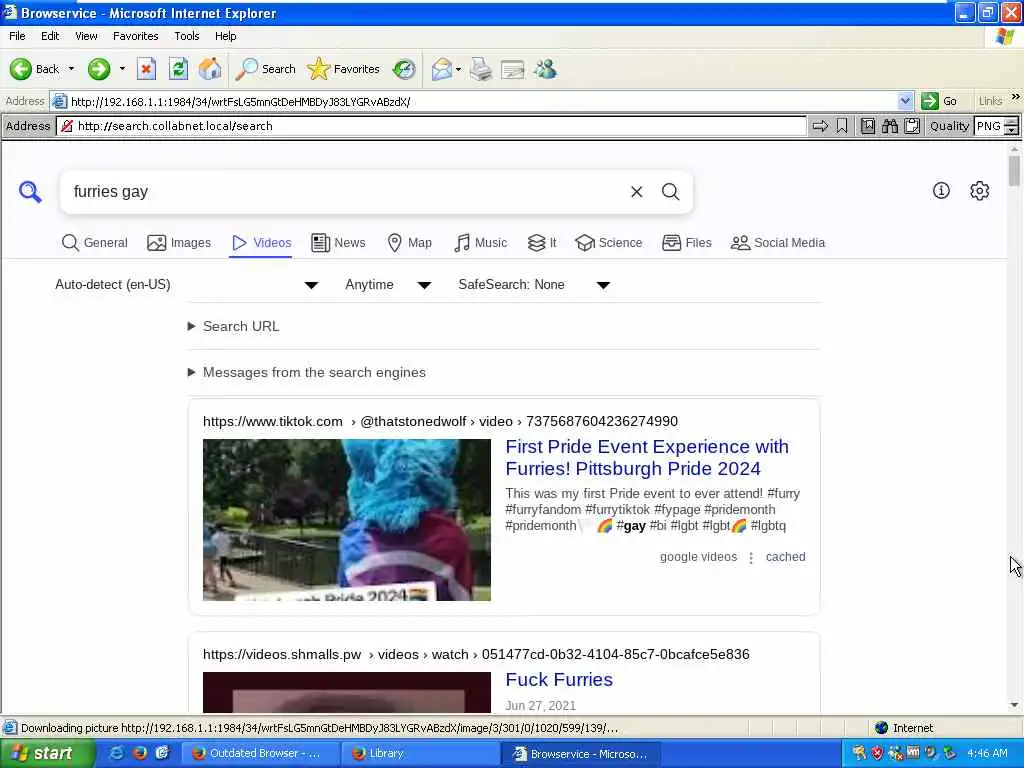Open the Auto-detect (en-US) language dropdown
Image resolution: width=1024 pixels, height=768 pixels.
click(186, 285)
